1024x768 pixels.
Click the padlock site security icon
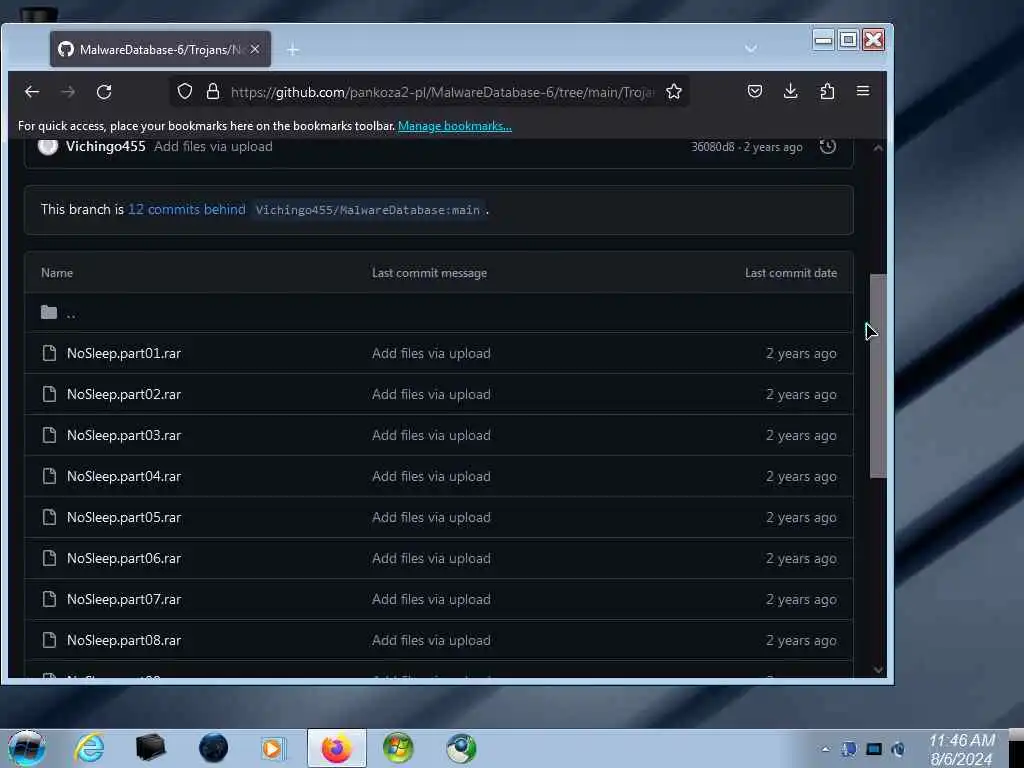pos(213,91)
